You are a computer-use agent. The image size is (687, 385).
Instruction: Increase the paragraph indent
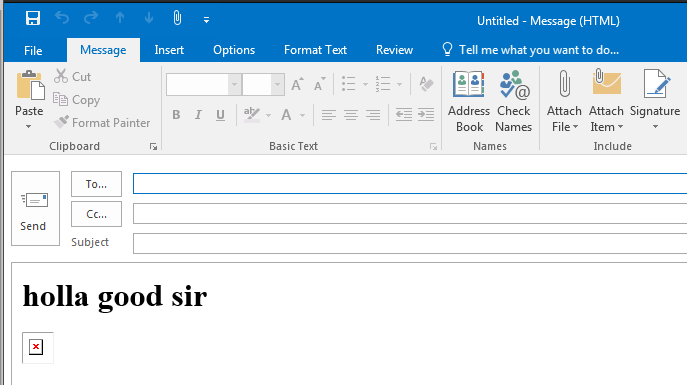426,115
